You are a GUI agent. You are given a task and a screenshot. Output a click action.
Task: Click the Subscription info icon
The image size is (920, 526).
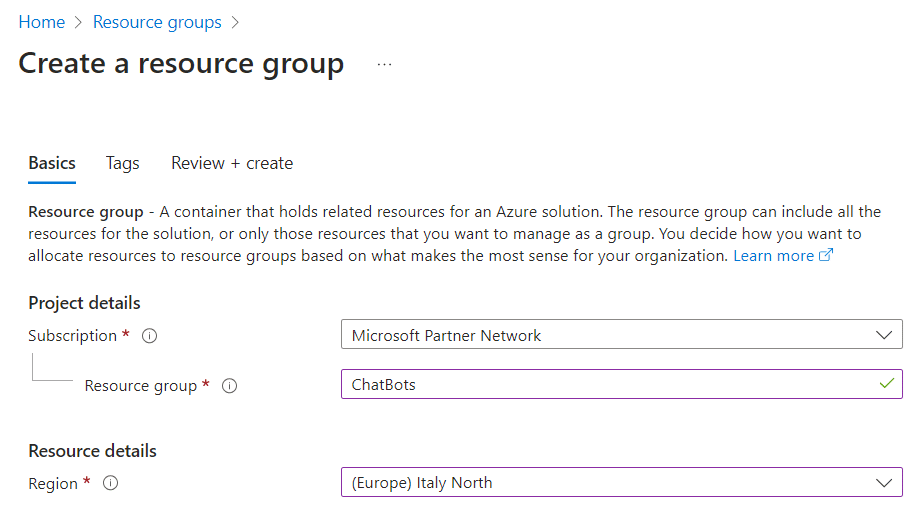[150, 336]
